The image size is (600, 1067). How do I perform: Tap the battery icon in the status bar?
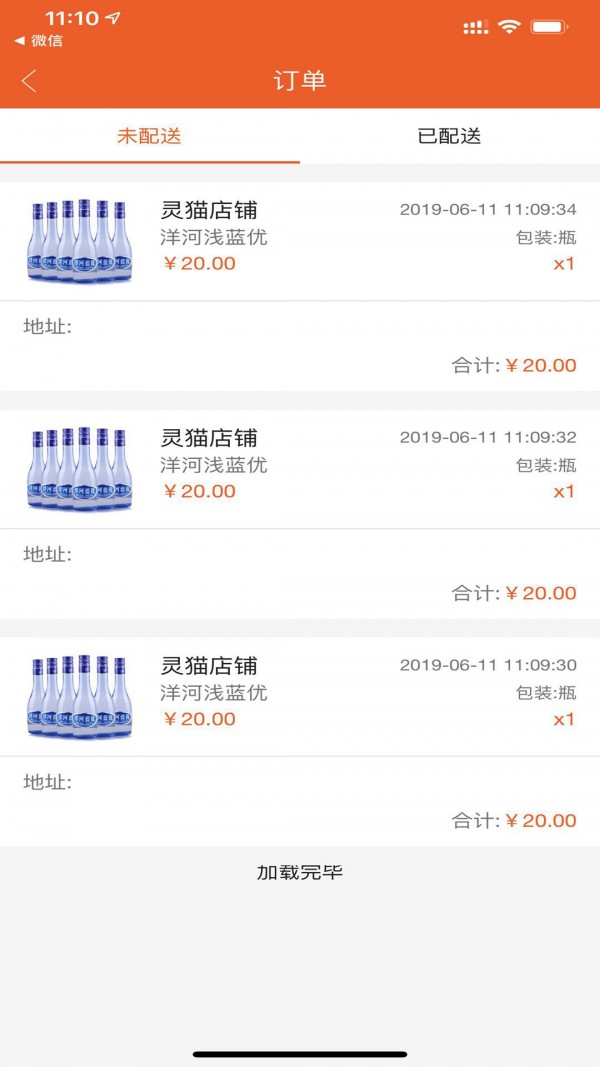pos(550,27)
